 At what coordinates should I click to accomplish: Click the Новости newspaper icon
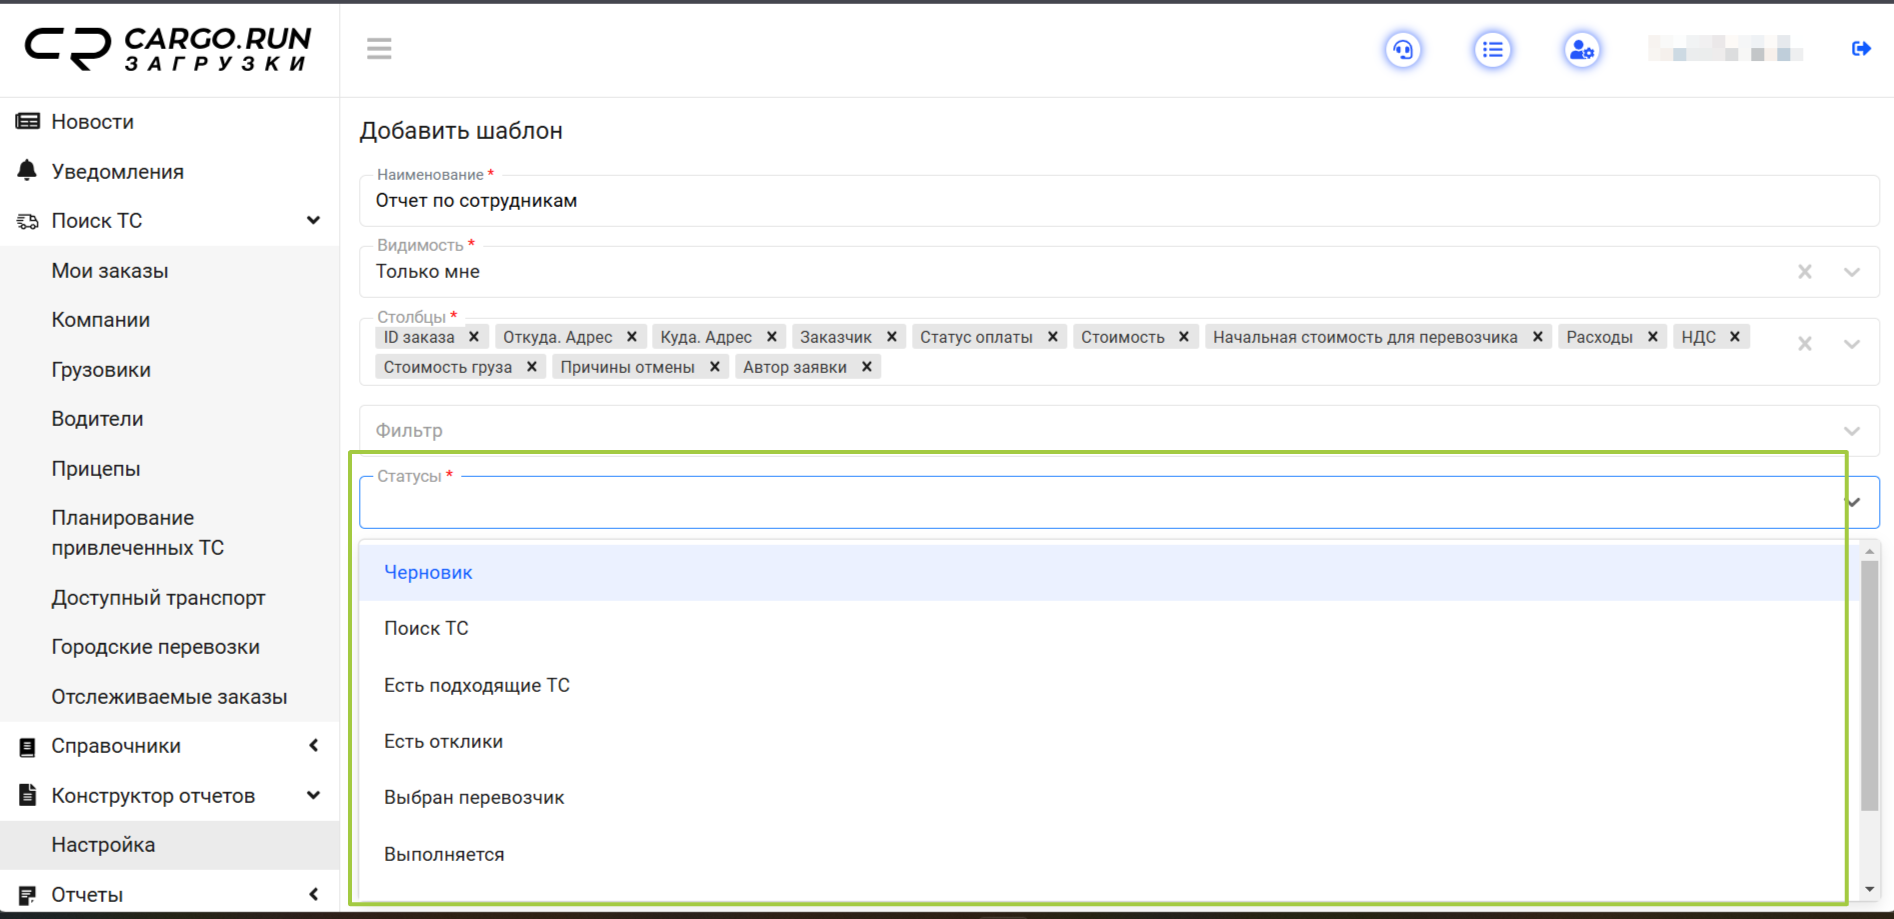click(x=27, y=122)
